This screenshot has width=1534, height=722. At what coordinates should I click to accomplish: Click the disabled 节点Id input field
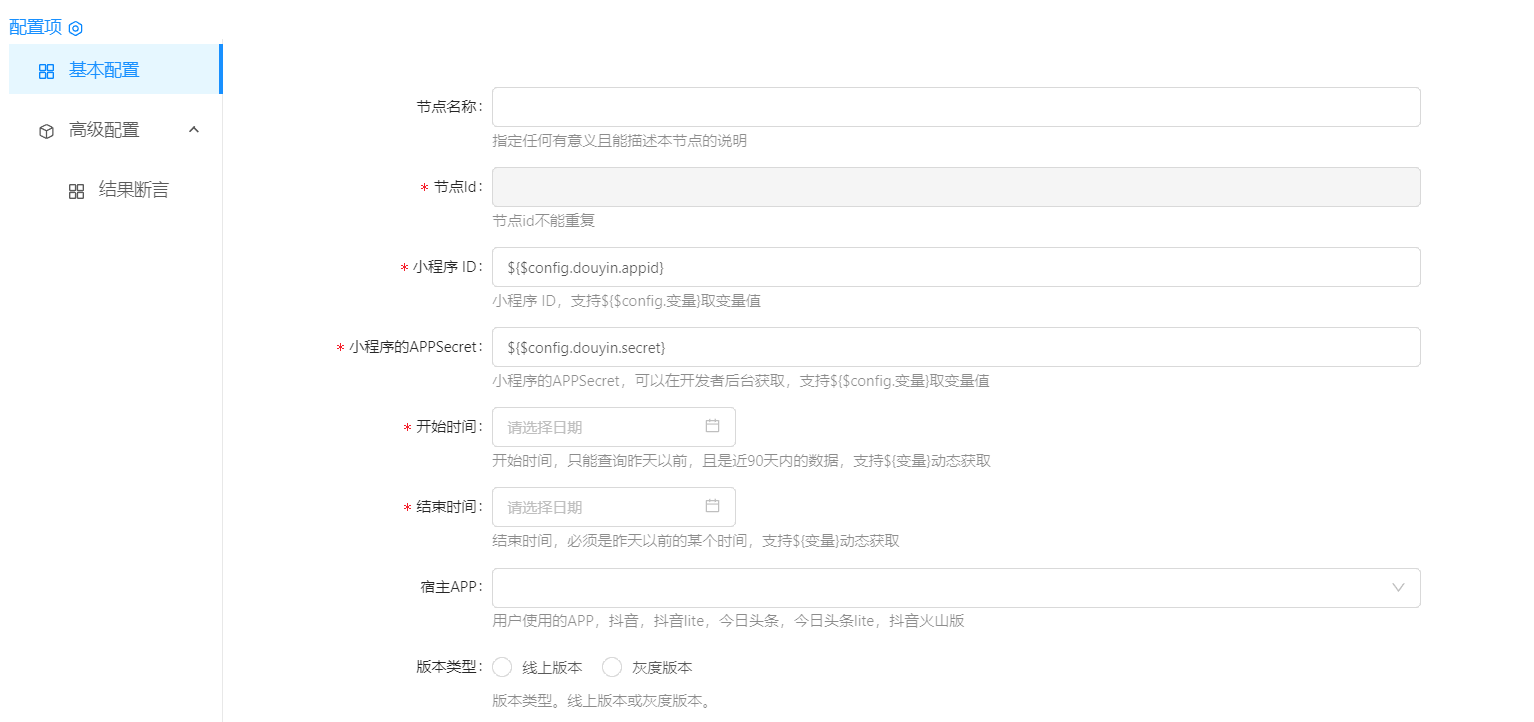click(955, 187)
